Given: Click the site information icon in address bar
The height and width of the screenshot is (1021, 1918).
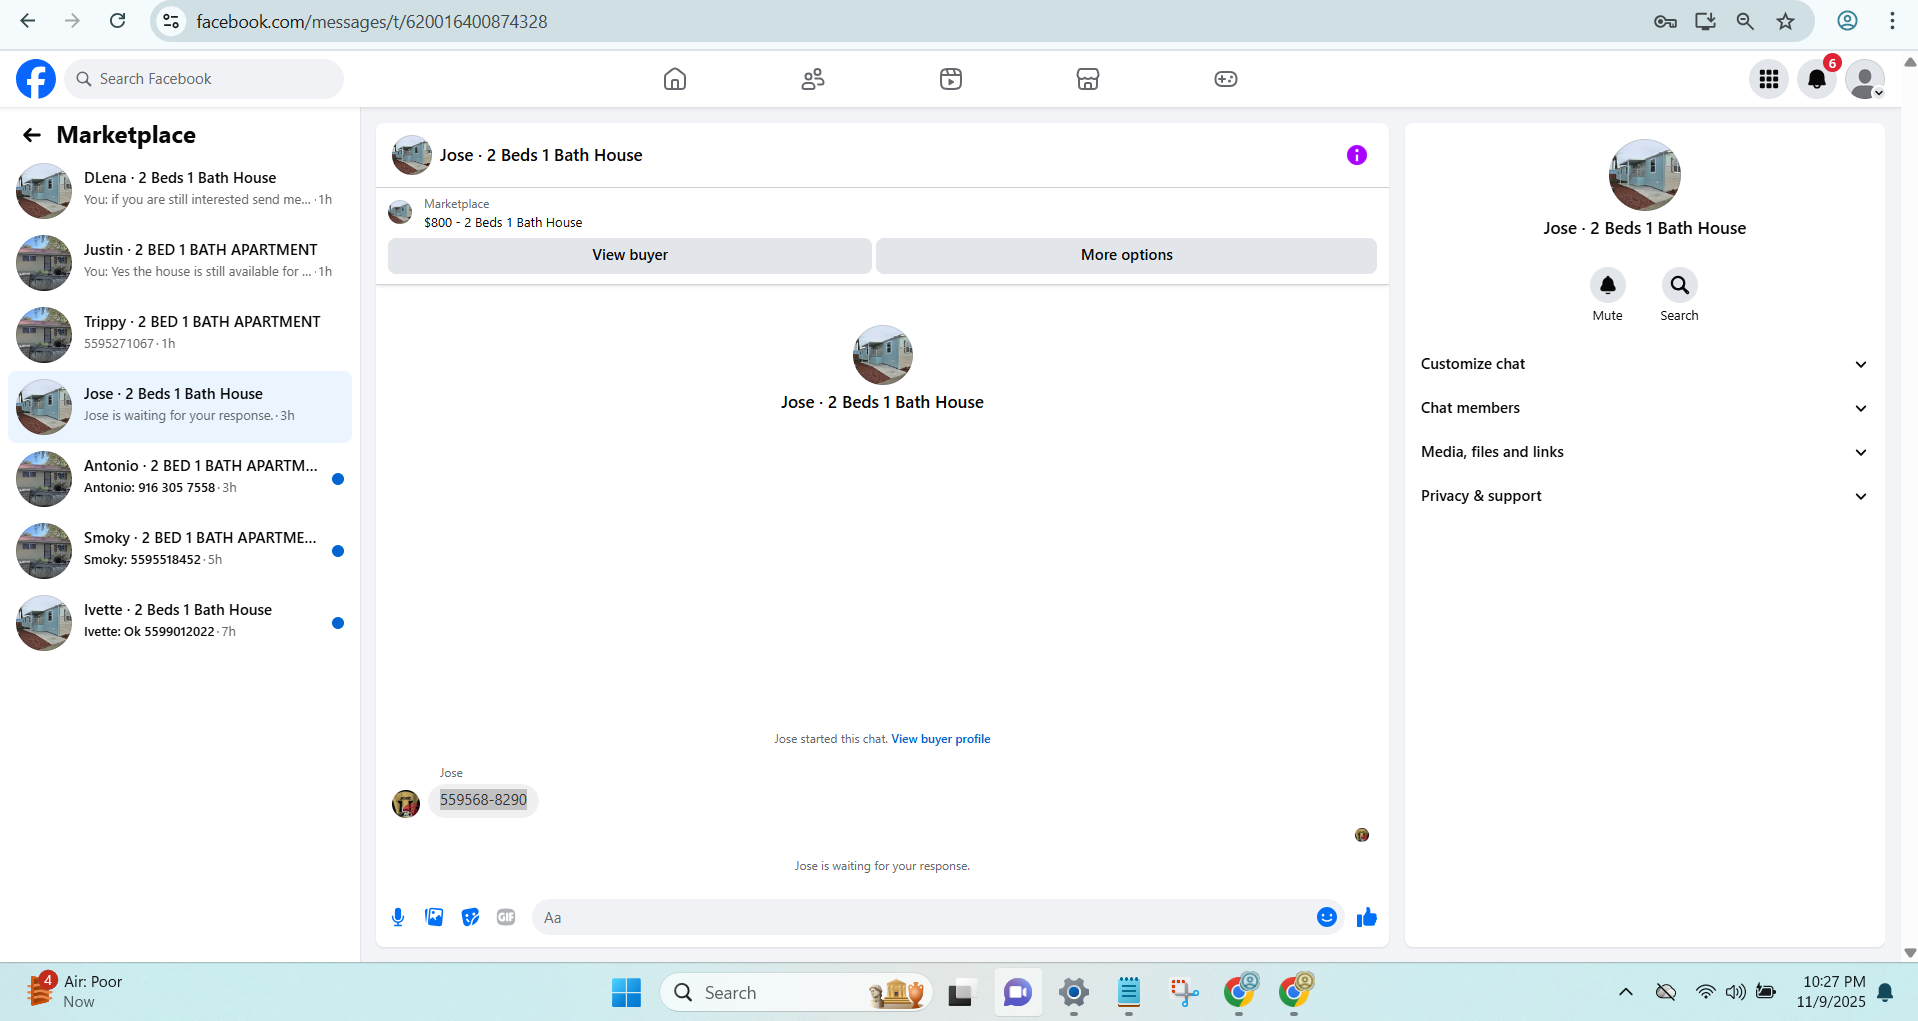Looking at the screenshot, I should [172, 21].
